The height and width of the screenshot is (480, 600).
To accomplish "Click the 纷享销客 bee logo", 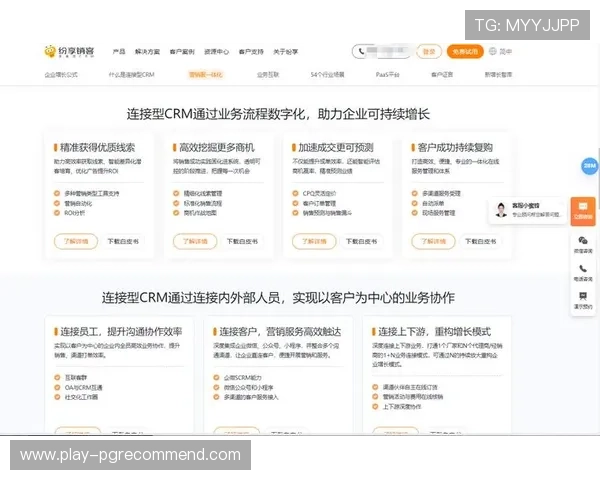I will point(69,51).
